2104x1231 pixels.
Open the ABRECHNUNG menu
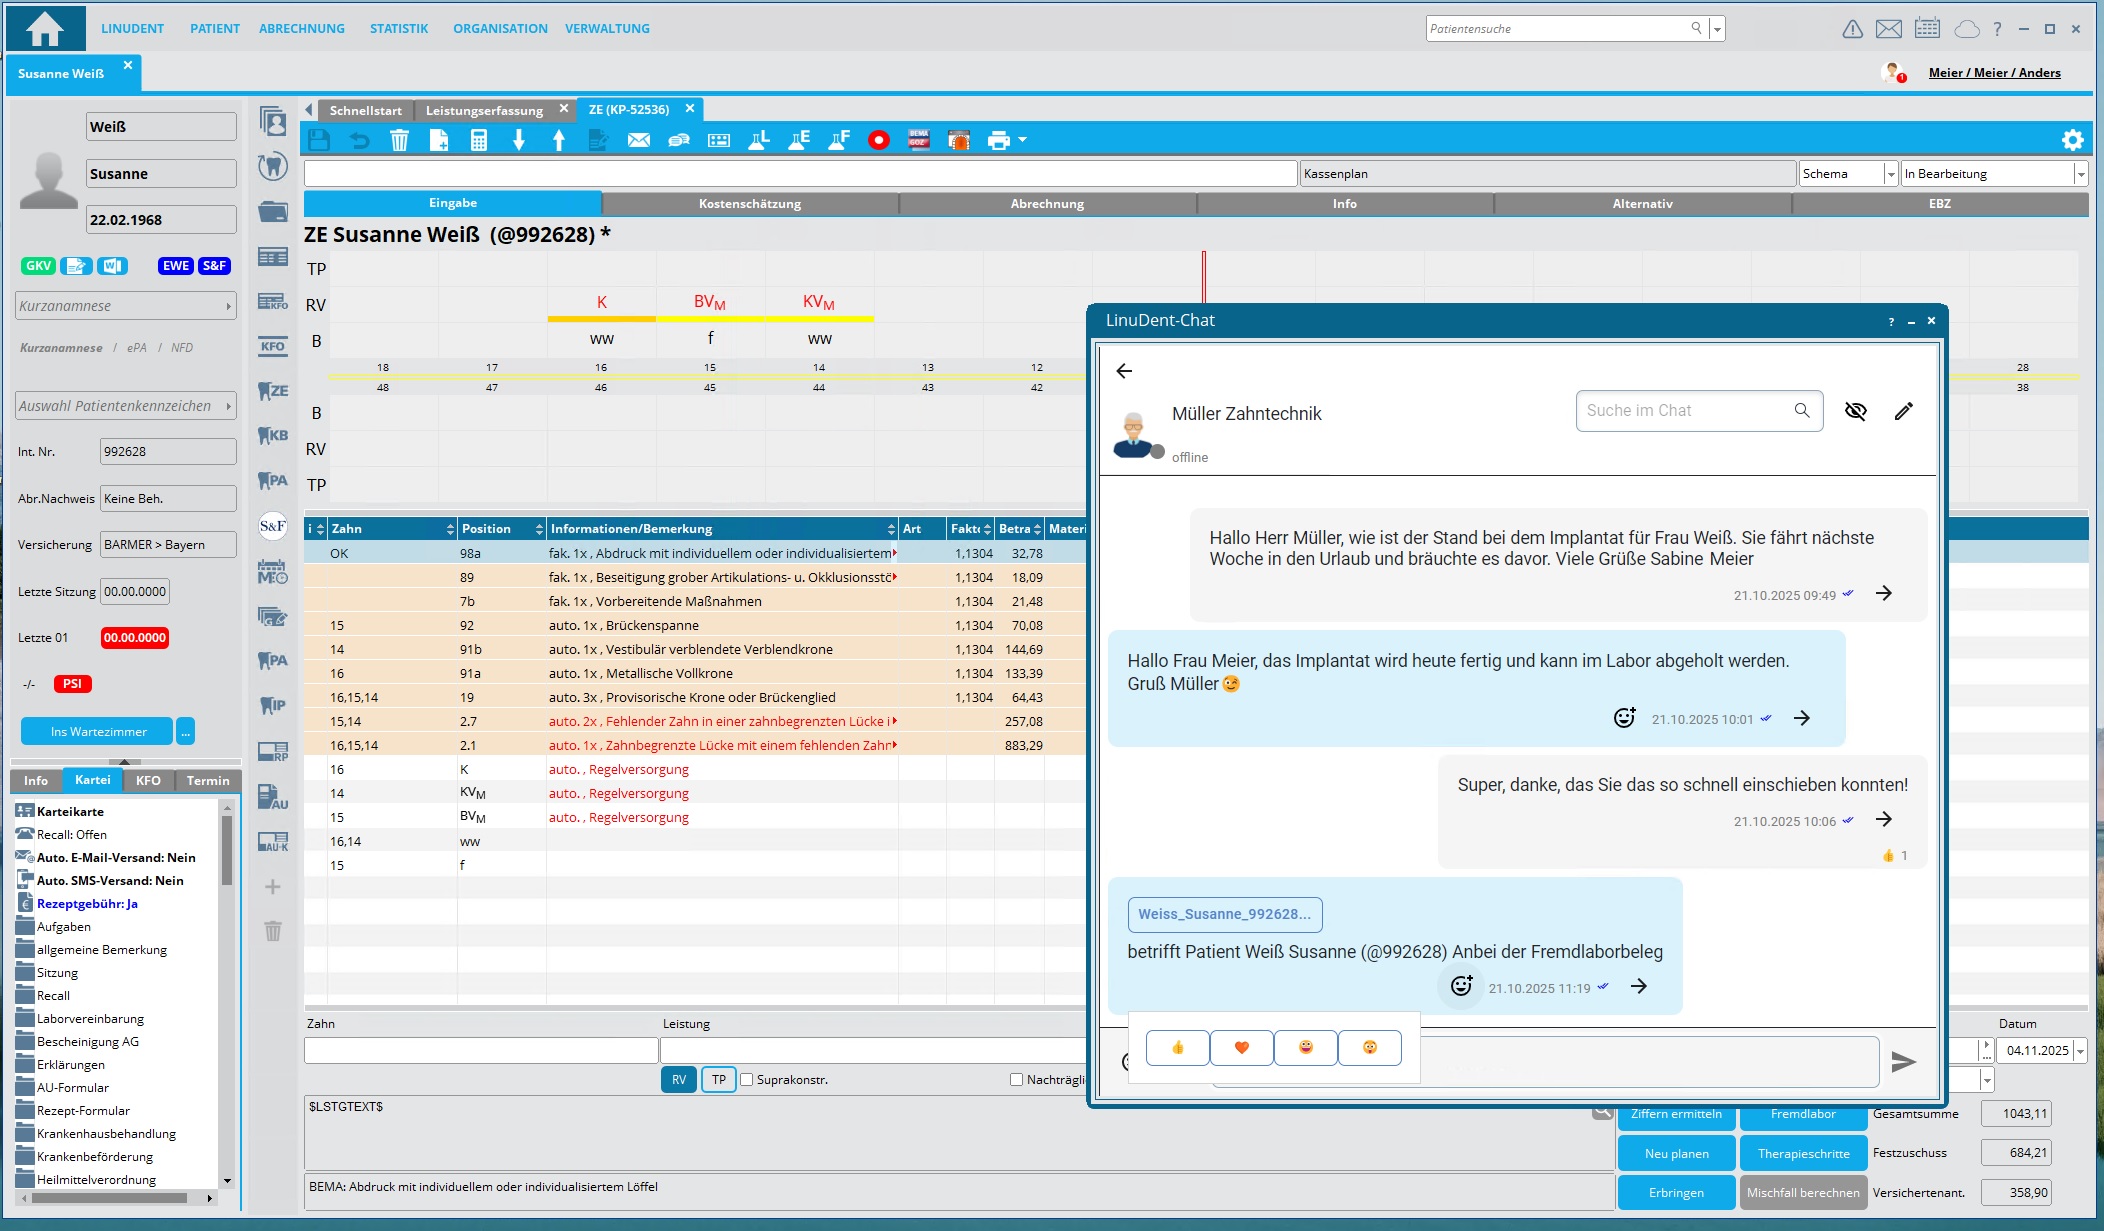coord(301,29)
